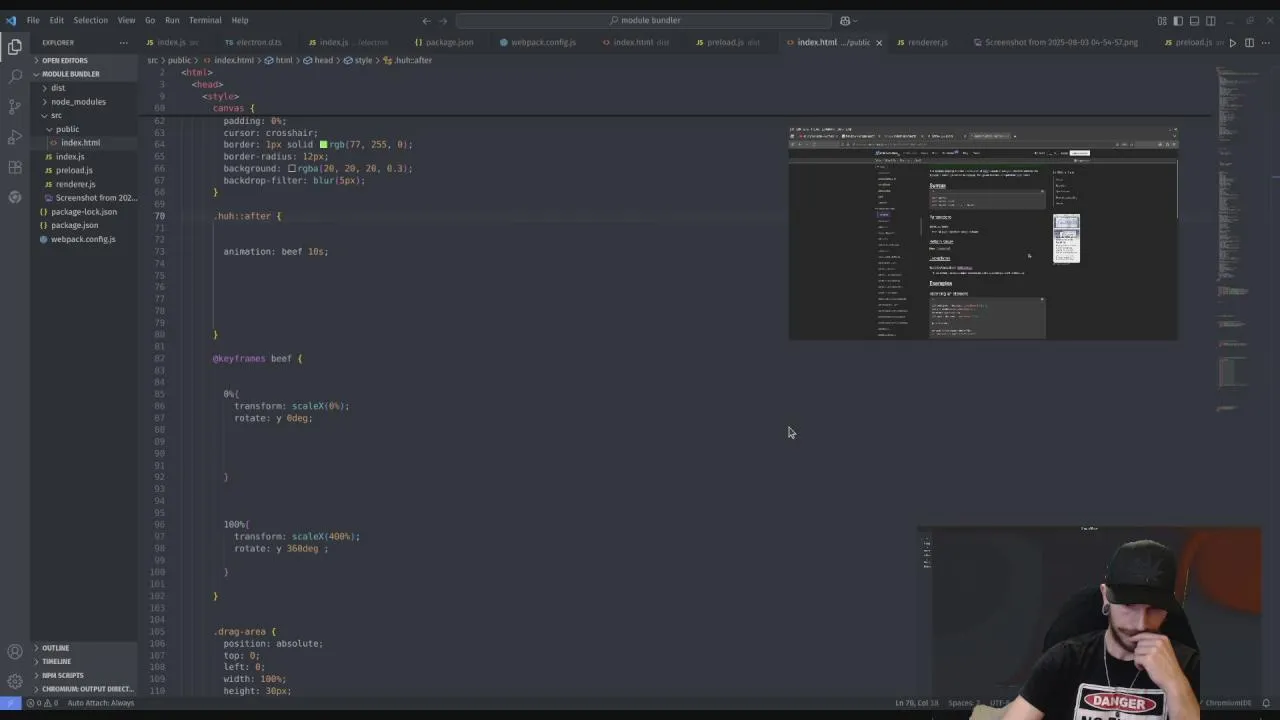Switch to the webpack.config.js tab

pos(537,42)
